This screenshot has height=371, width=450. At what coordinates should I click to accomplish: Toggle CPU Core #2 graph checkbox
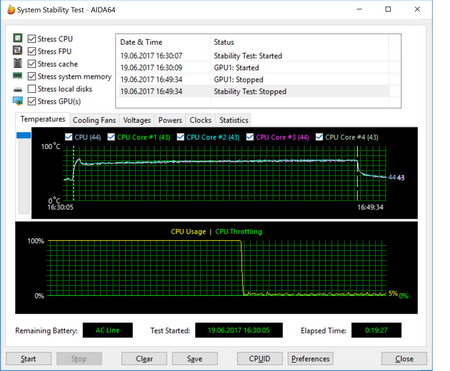[180, 137]
